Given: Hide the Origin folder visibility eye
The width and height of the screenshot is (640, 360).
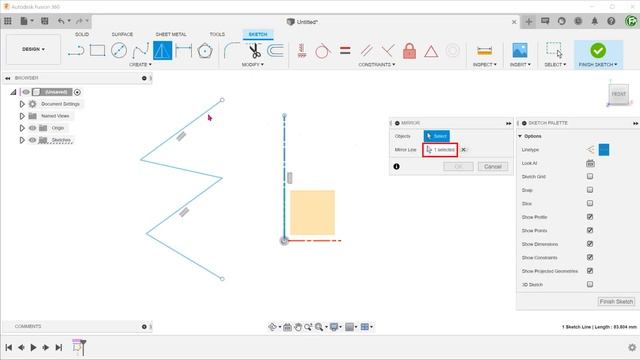Looking at the screenshot, I should pos(33,128).
